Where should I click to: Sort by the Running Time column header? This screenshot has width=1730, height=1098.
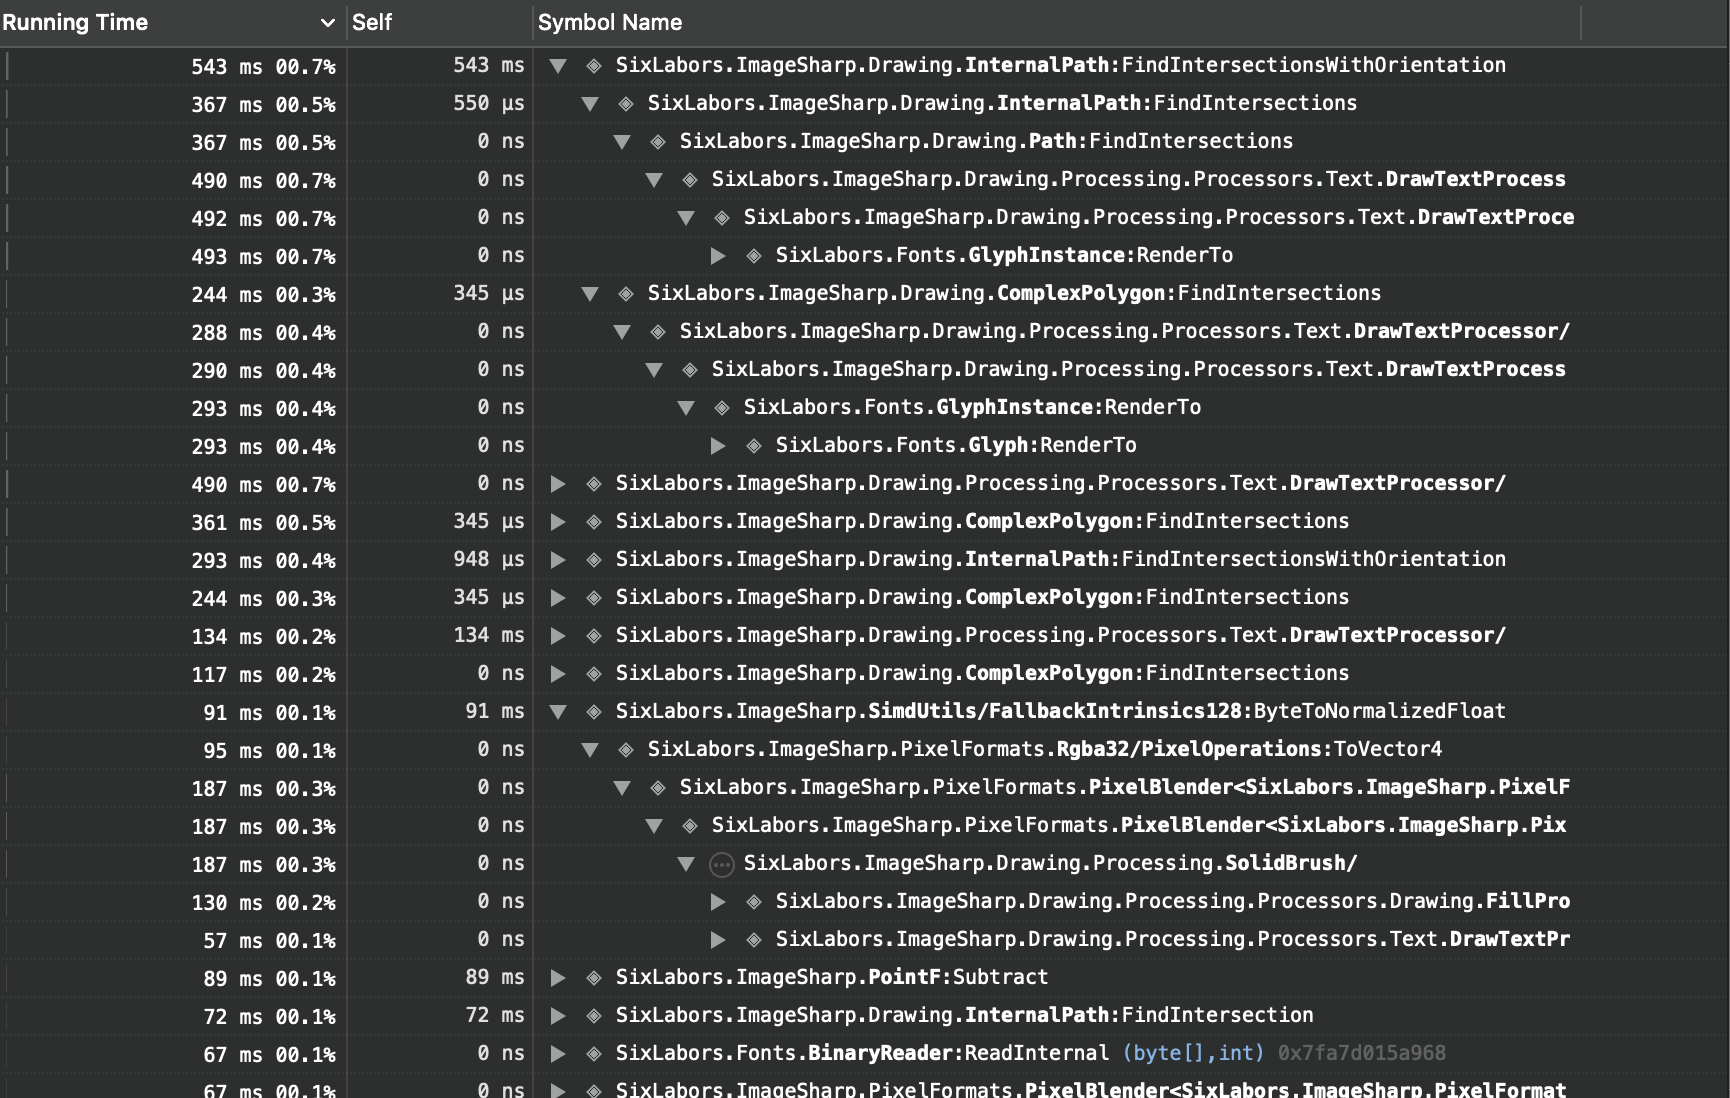tap(75, 22)
